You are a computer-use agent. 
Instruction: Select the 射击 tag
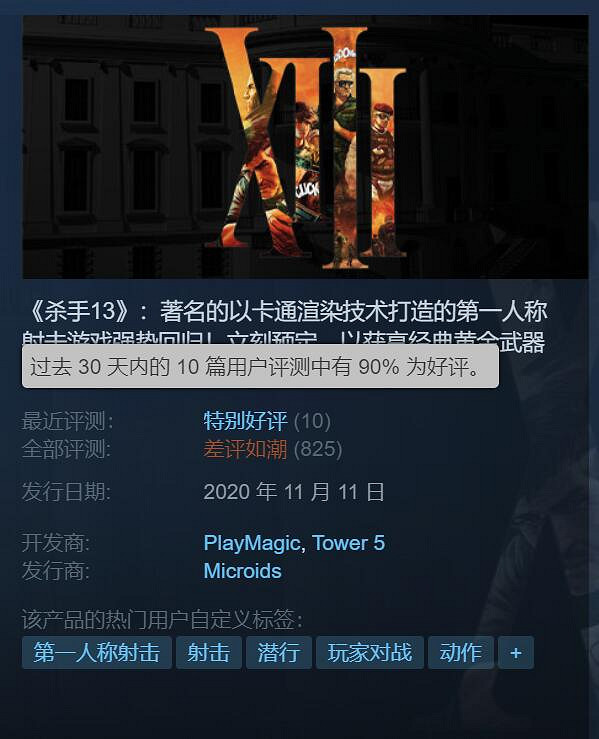tap(209, 653)
